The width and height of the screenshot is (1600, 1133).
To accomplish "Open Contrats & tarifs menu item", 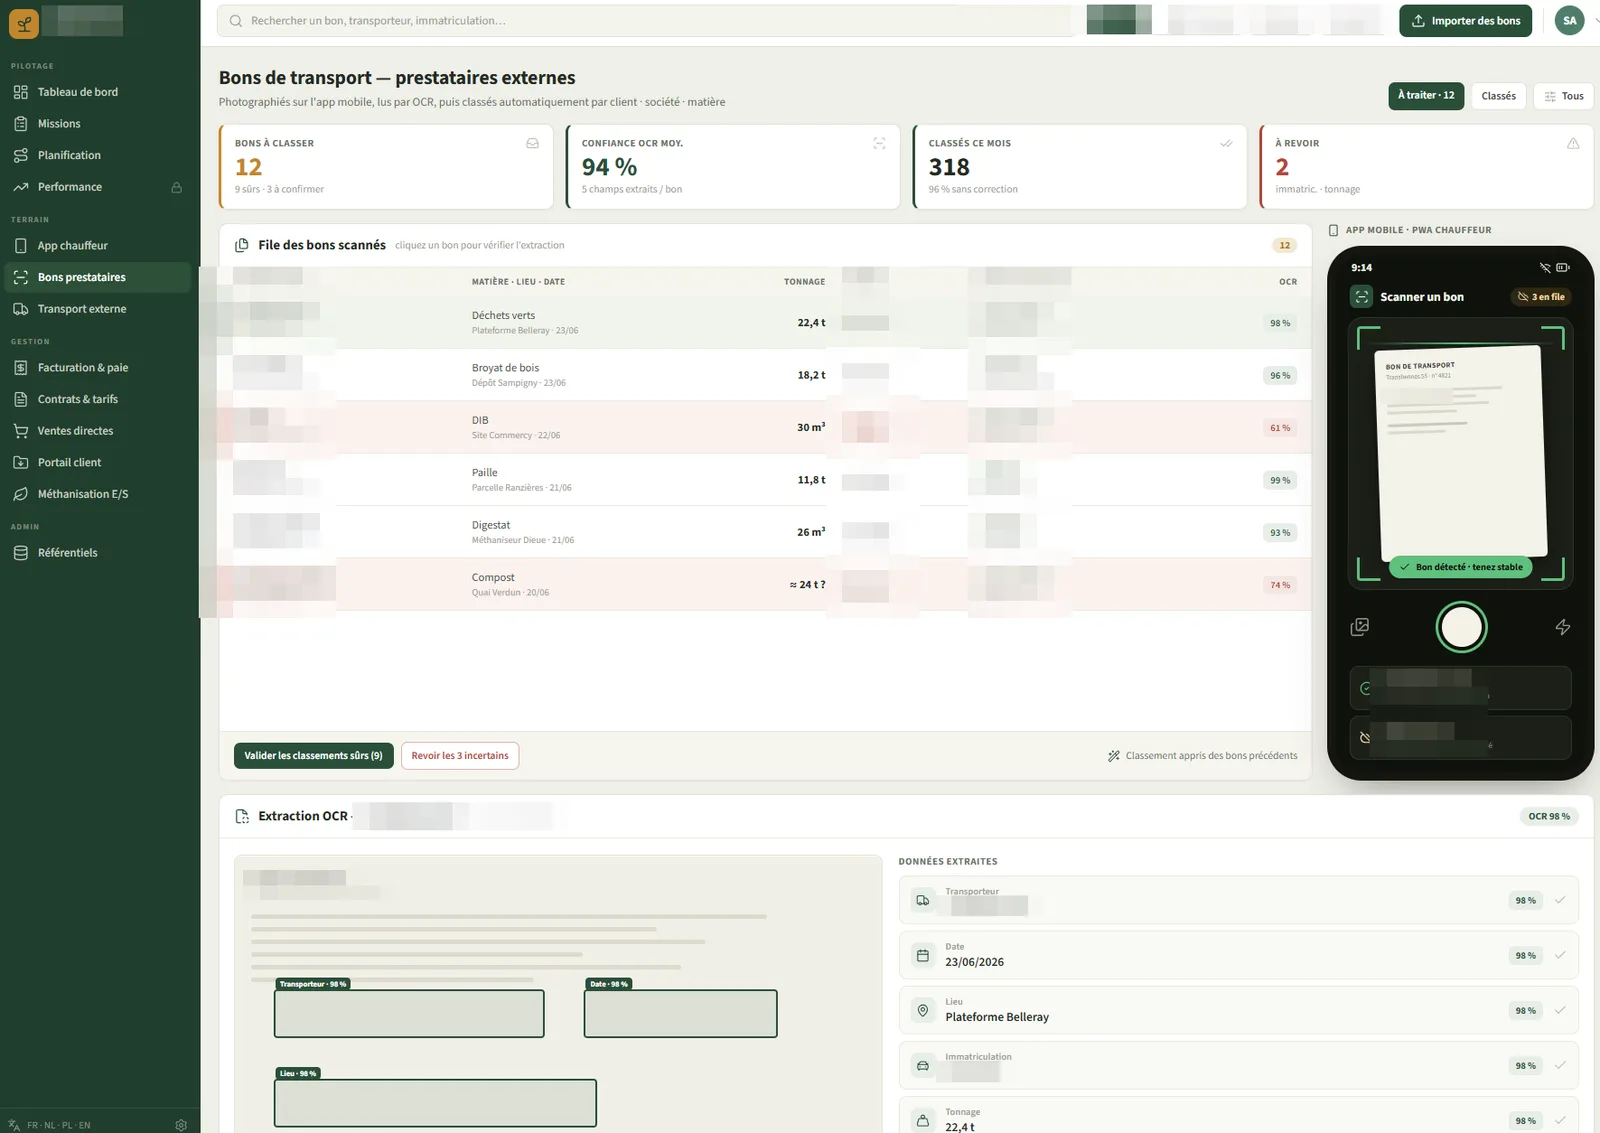I will click(x=98, y=399).
